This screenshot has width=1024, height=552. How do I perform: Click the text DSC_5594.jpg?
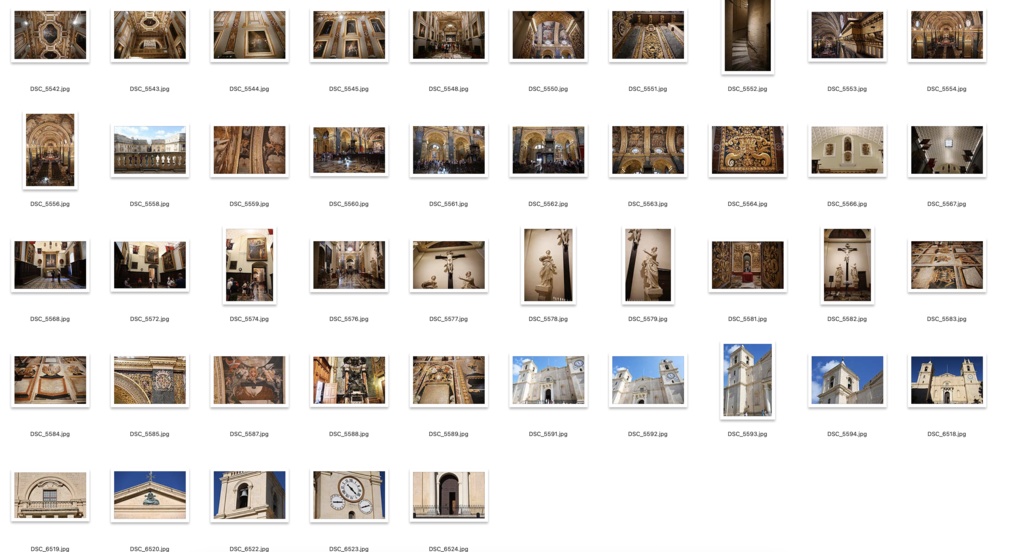point(847,434)
